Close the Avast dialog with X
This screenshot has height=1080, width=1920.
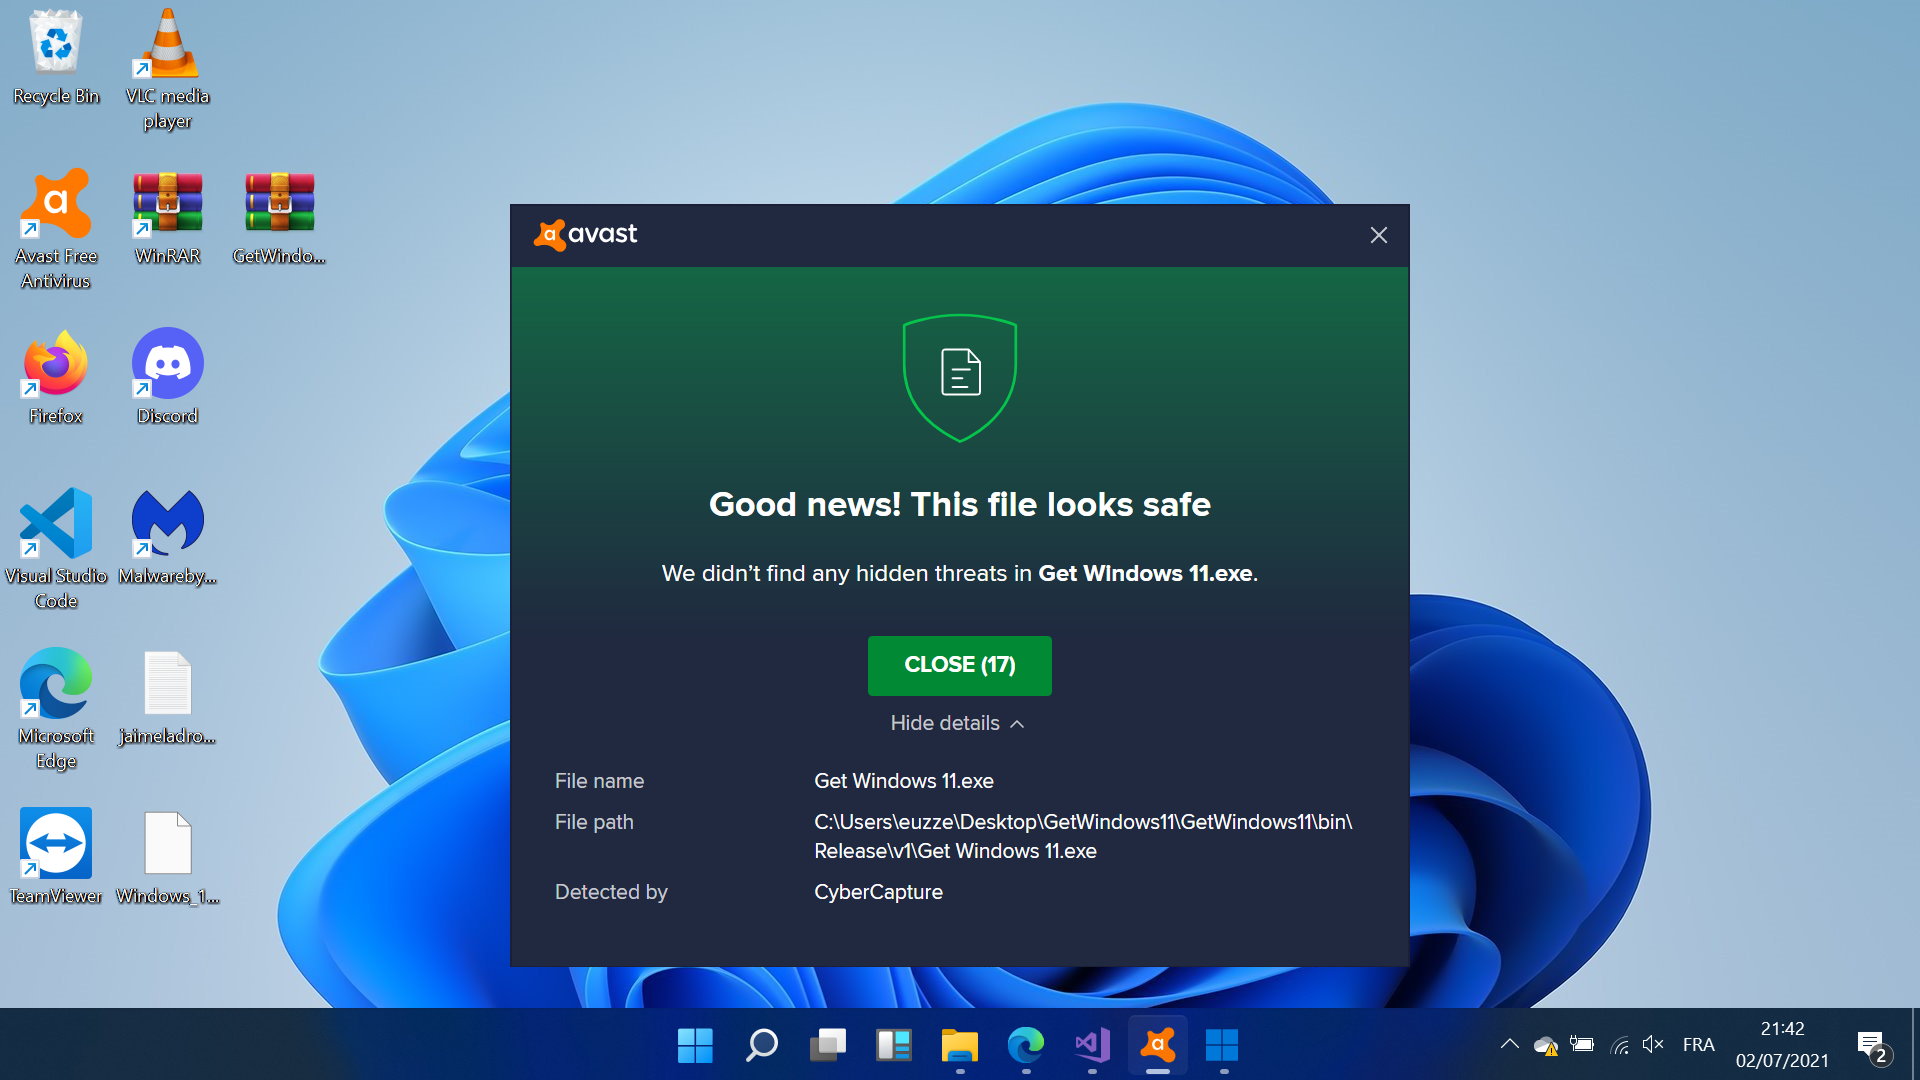click(x=1378, y=235)
